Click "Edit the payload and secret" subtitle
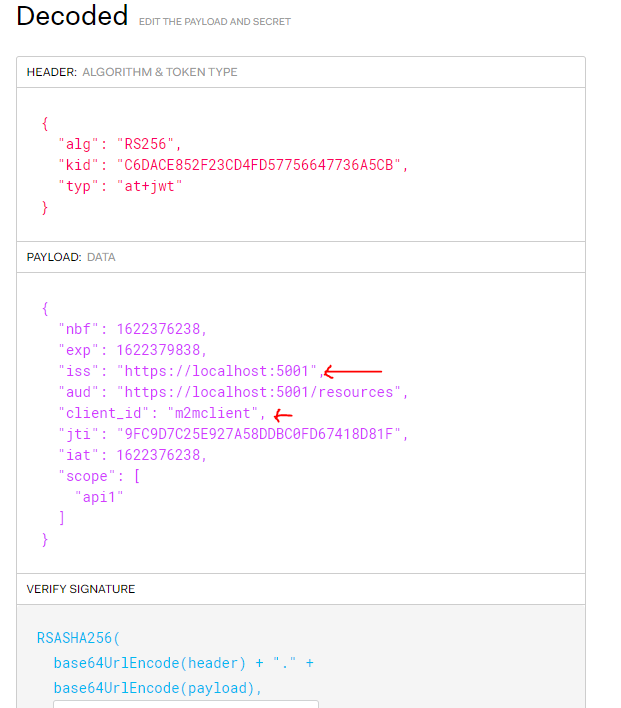The width and height of the screenshot is (621, 708). pyautogui.click(x=215, y=21)
